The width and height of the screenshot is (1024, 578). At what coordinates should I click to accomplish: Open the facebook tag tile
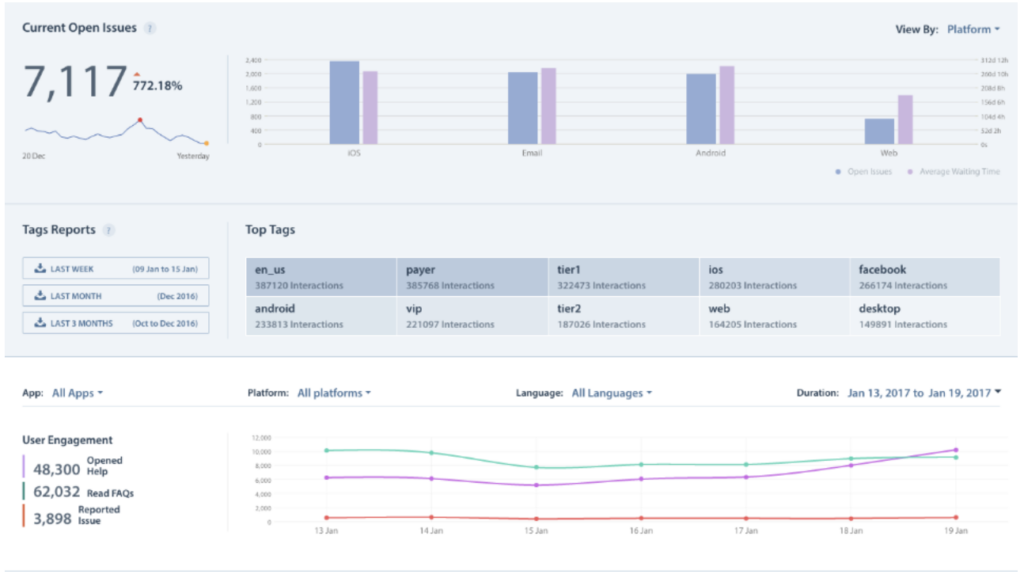[x=925, y=277]
